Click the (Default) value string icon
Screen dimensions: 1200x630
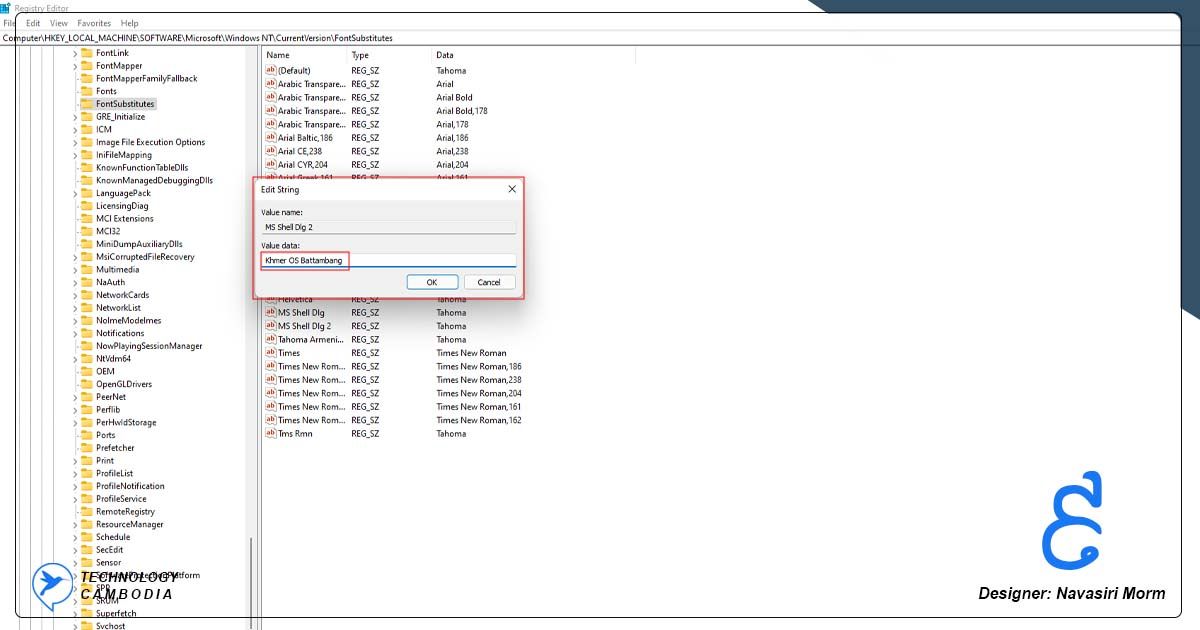(x=270, y=70)
